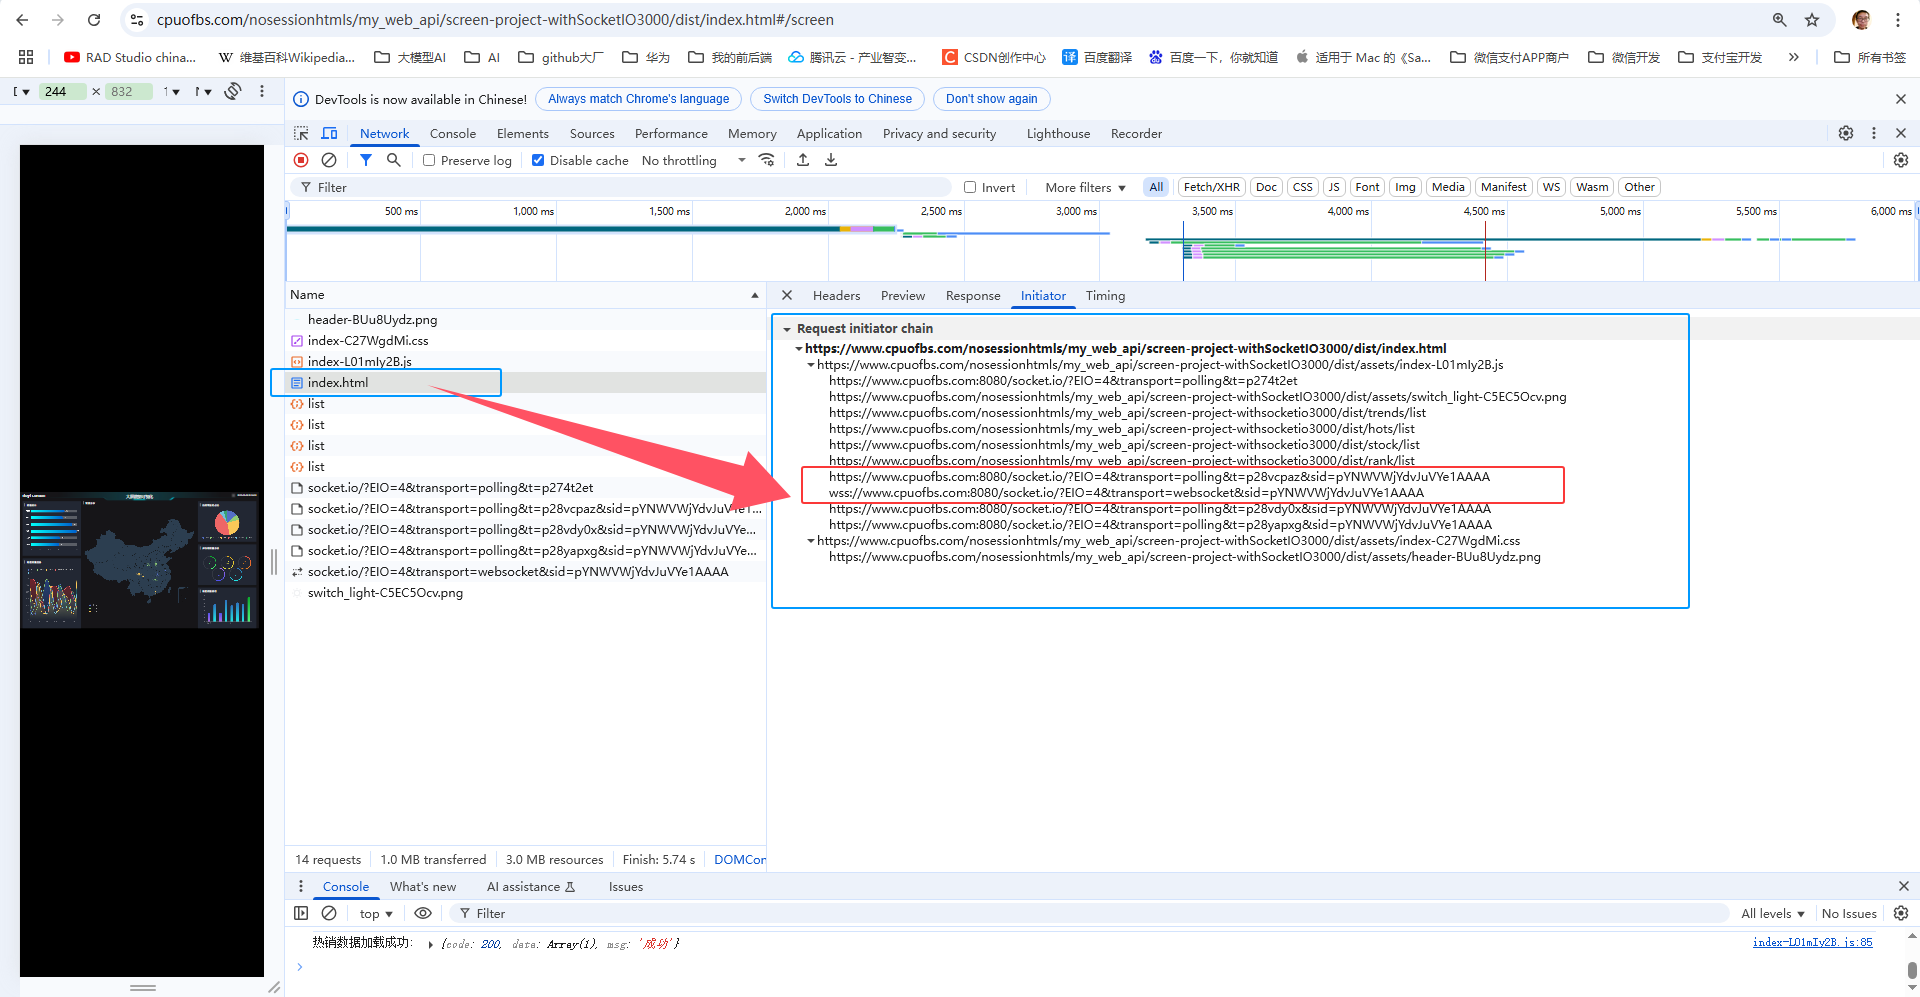This screenshot has width=1920, height=997.
Task: Stop recording network log
Action: point(301,160)
